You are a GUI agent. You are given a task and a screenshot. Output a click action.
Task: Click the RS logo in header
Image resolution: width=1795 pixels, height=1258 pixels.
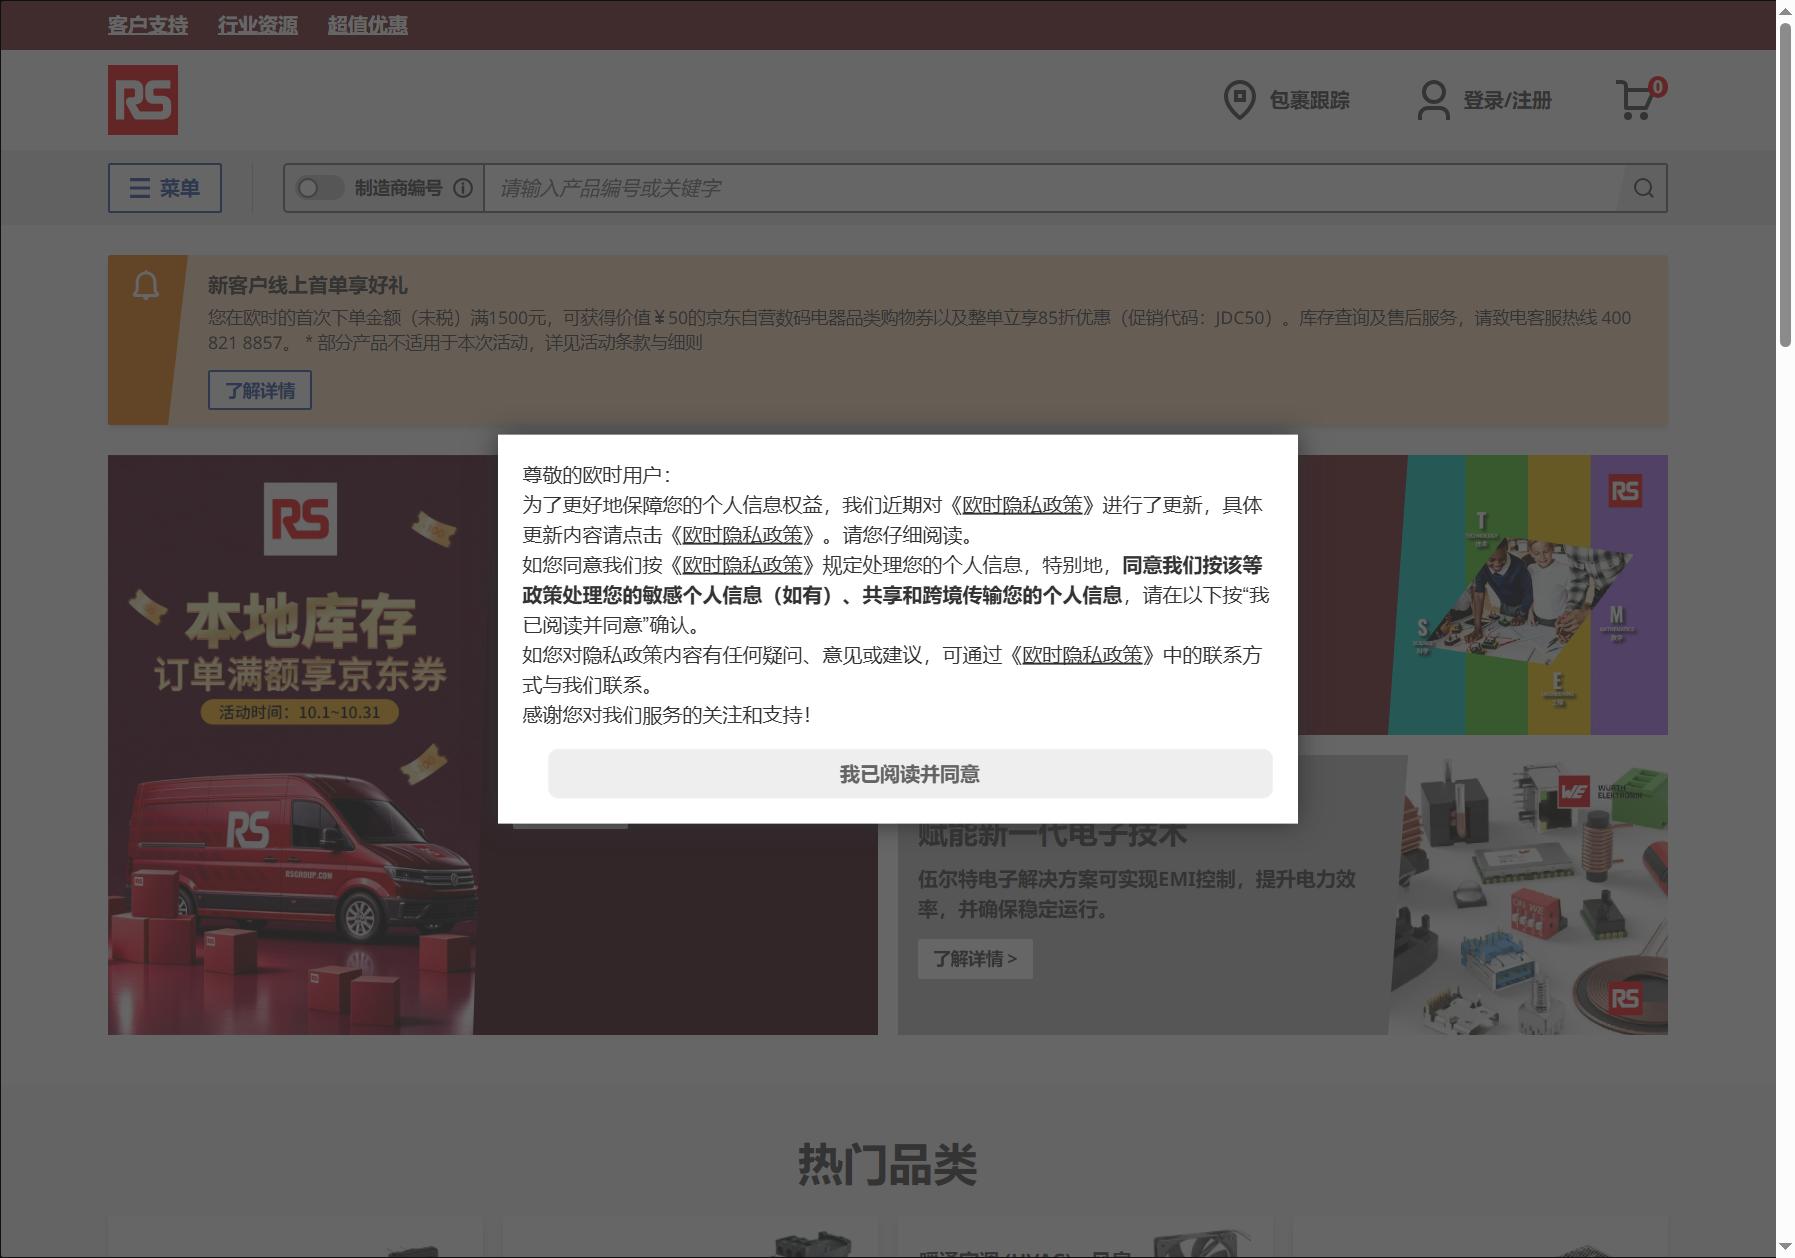pyautogui.click(x=143, y=100)
